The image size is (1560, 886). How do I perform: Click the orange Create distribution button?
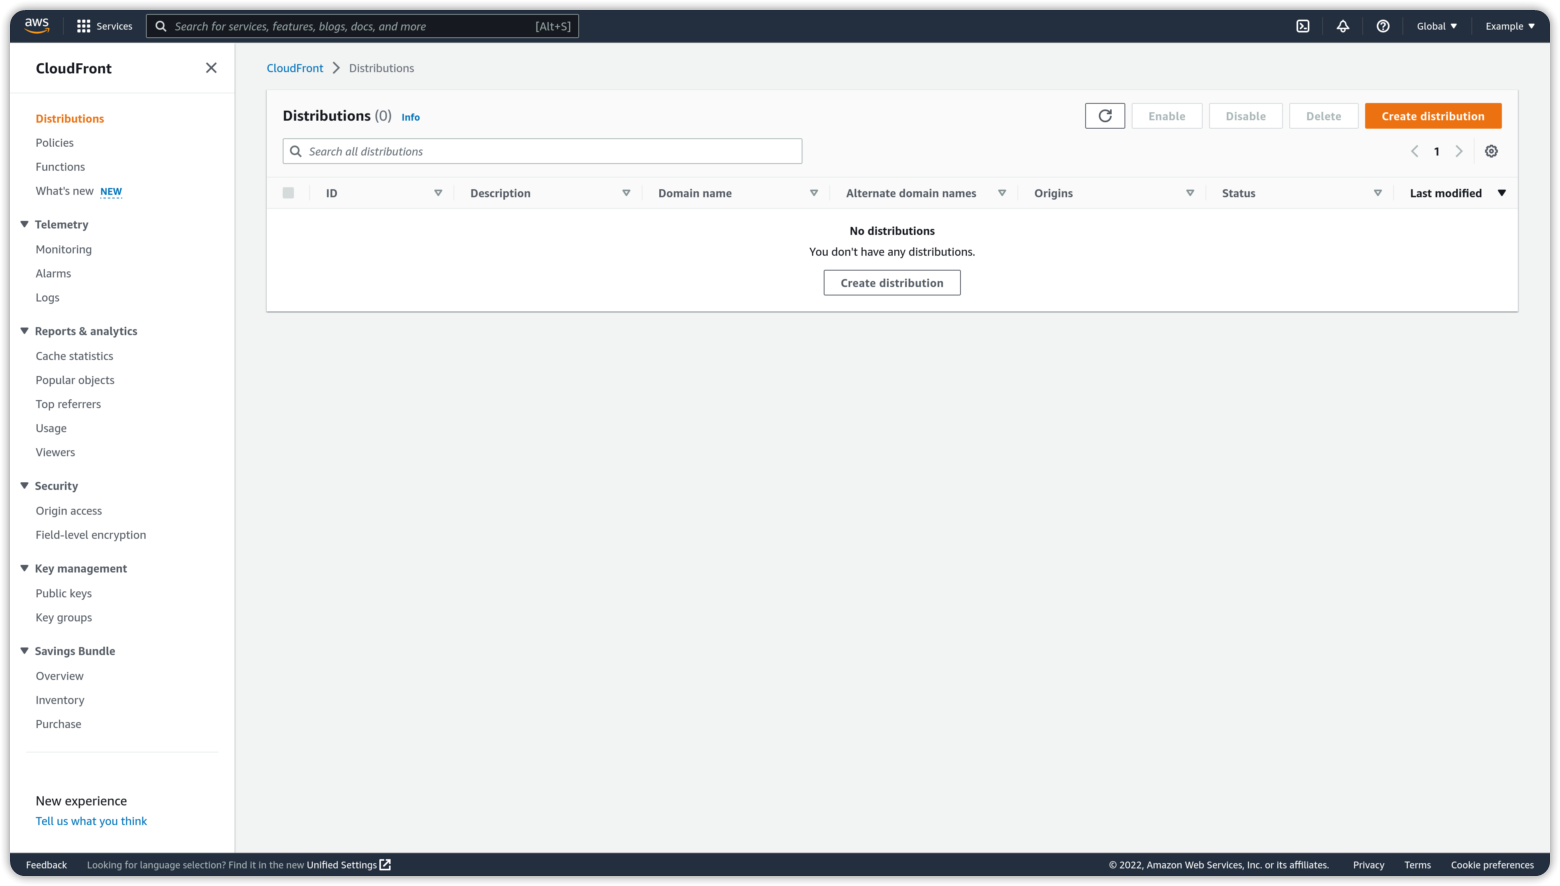(1433, 116)
